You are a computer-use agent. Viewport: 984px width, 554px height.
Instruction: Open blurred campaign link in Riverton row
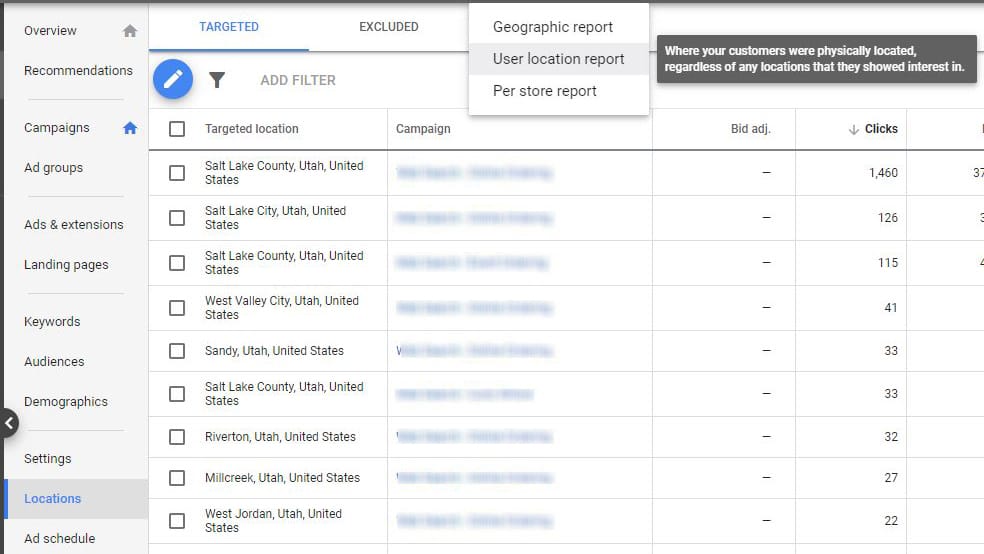474,437
